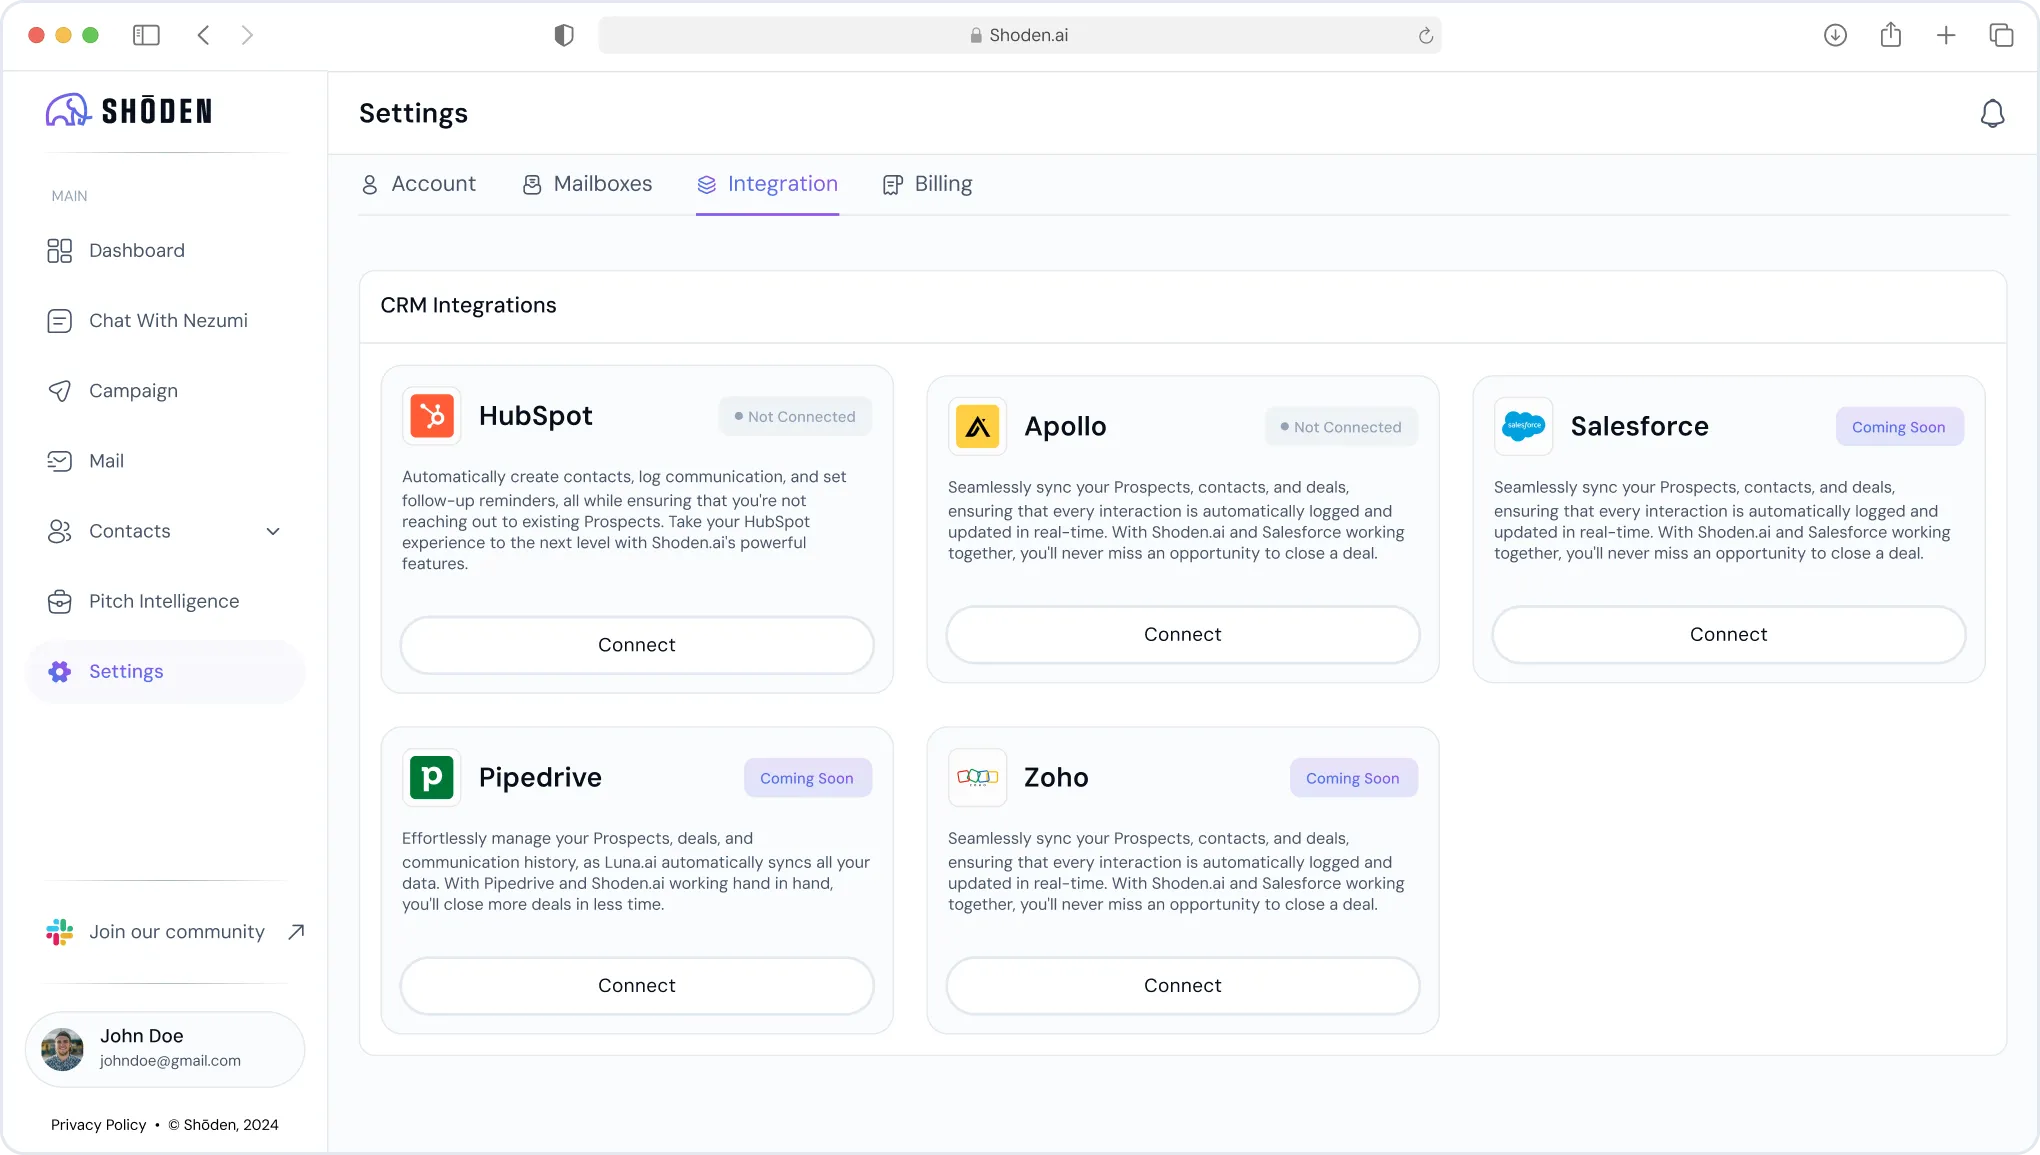The image size is (2040, 1155).
Task: Open the Privacy Policy link
Action: click(x=98, y=1124)
